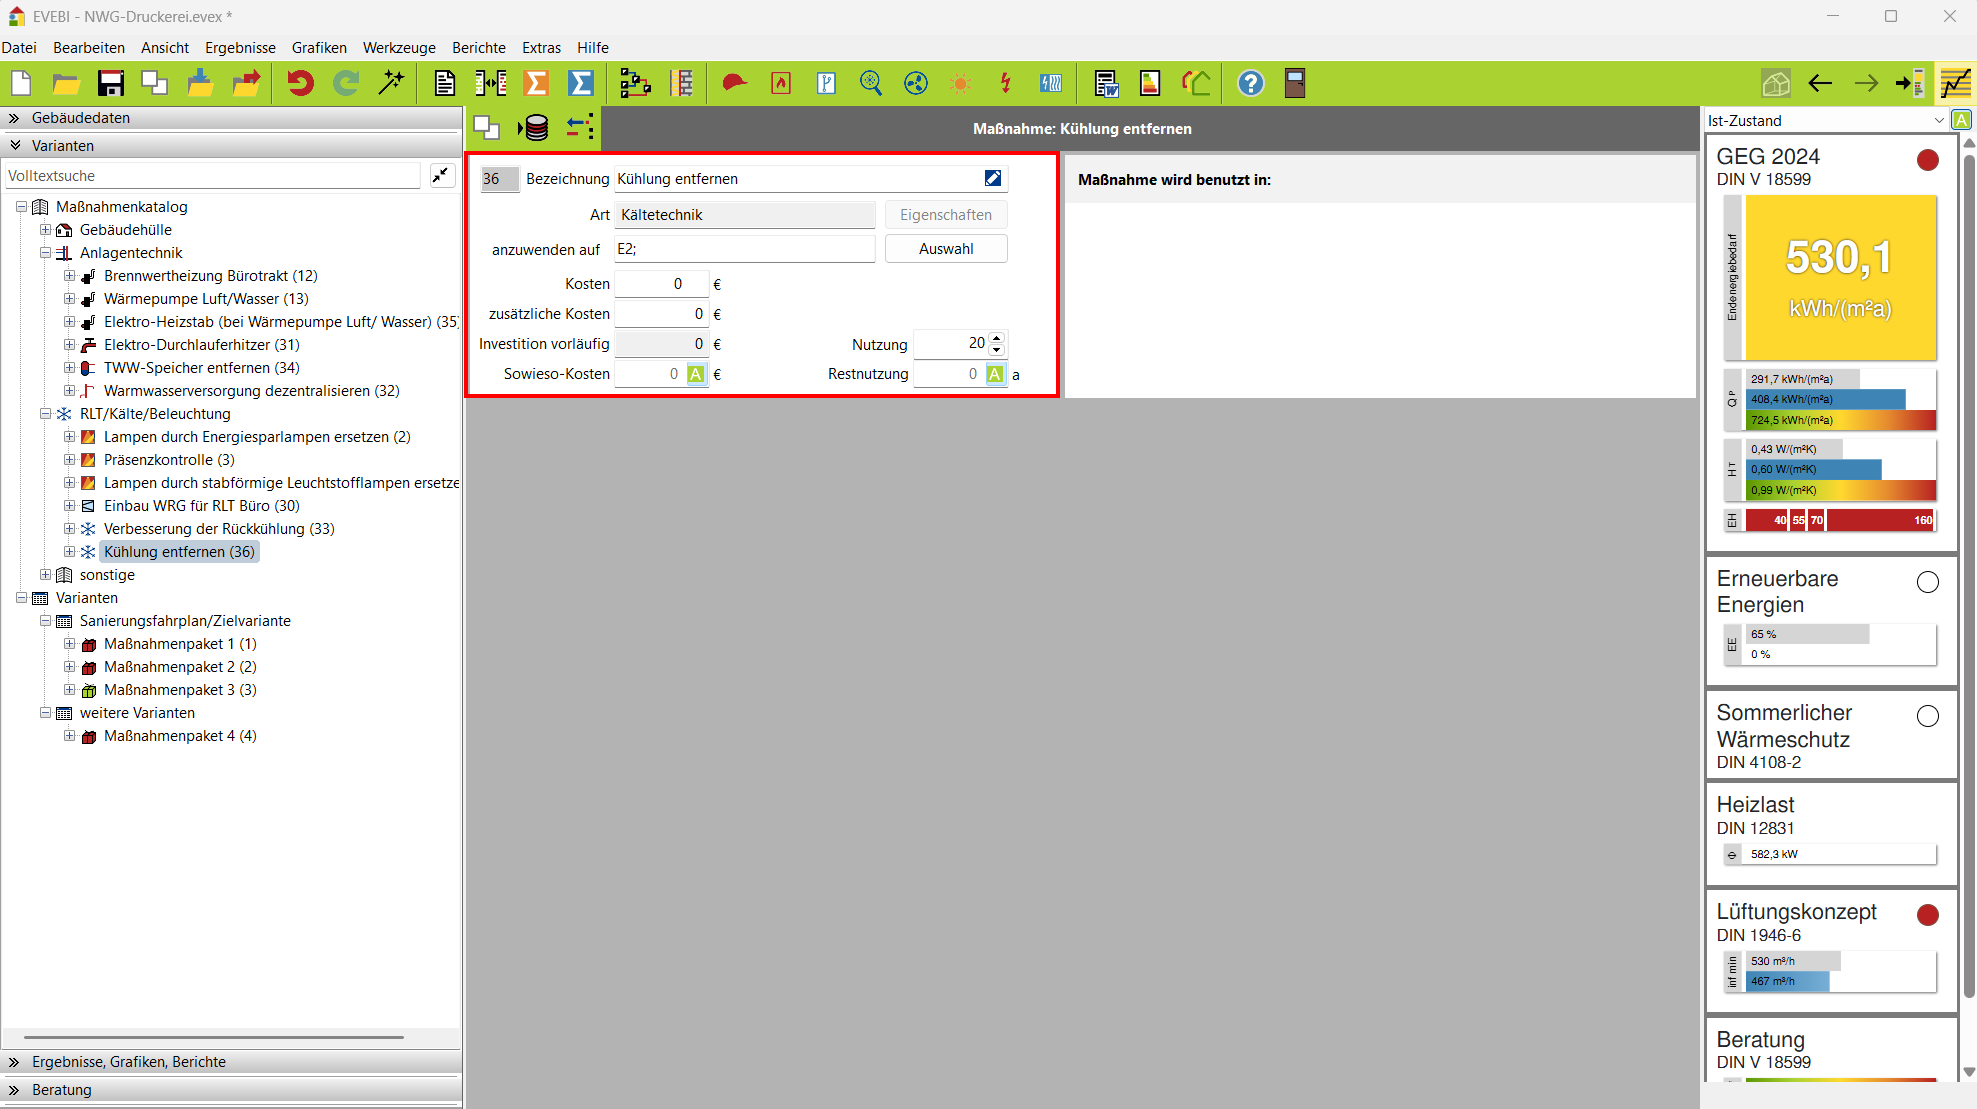1977x1109 pixels.
Task: Click the magic wand assistant icon
Action: (391, 84)
